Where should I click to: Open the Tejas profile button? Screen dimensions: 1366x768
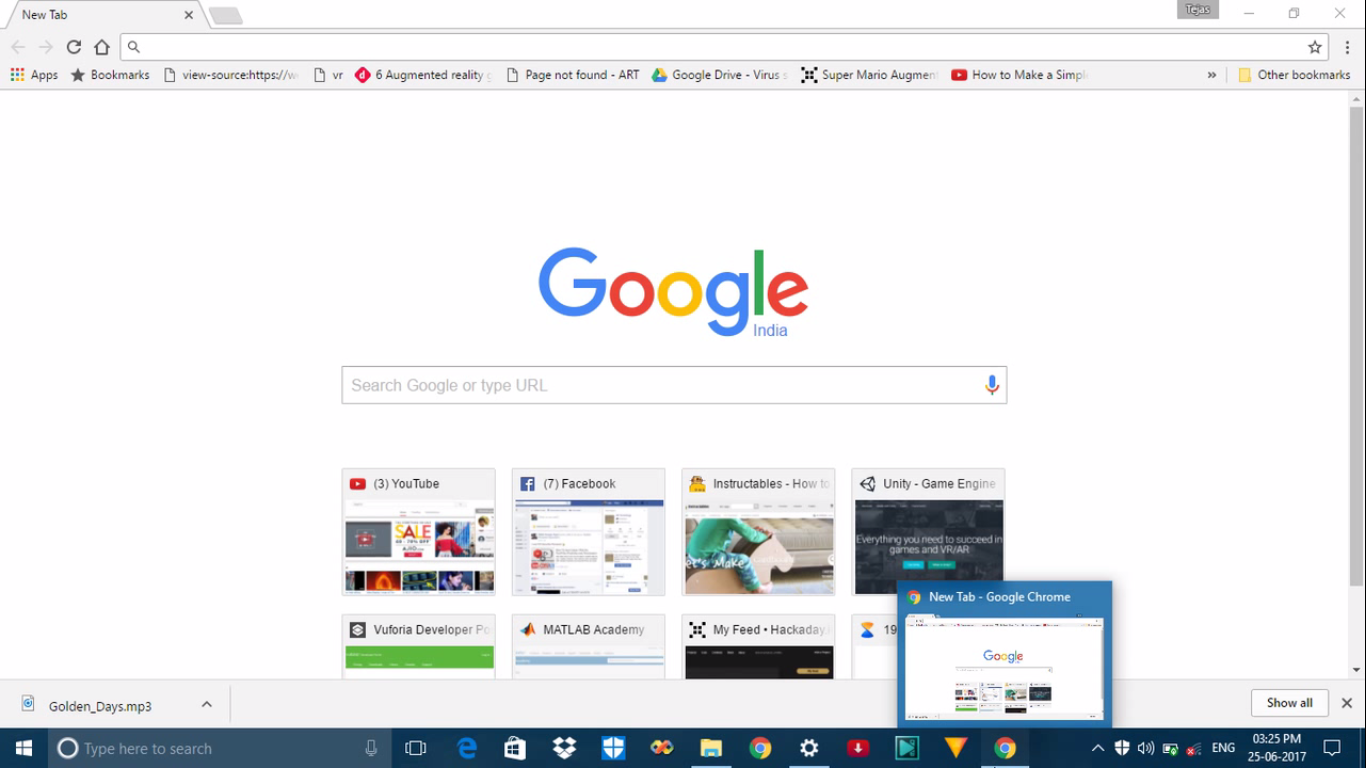tap(1198, 10)
